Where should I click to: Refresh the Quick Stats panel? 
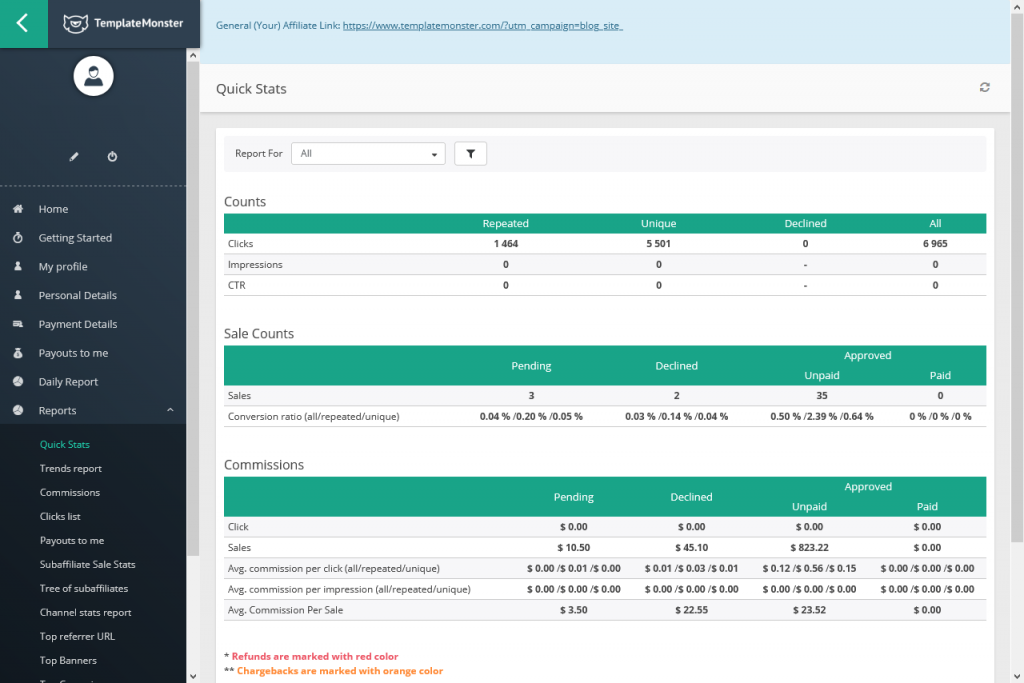click(x=984, y=88)
